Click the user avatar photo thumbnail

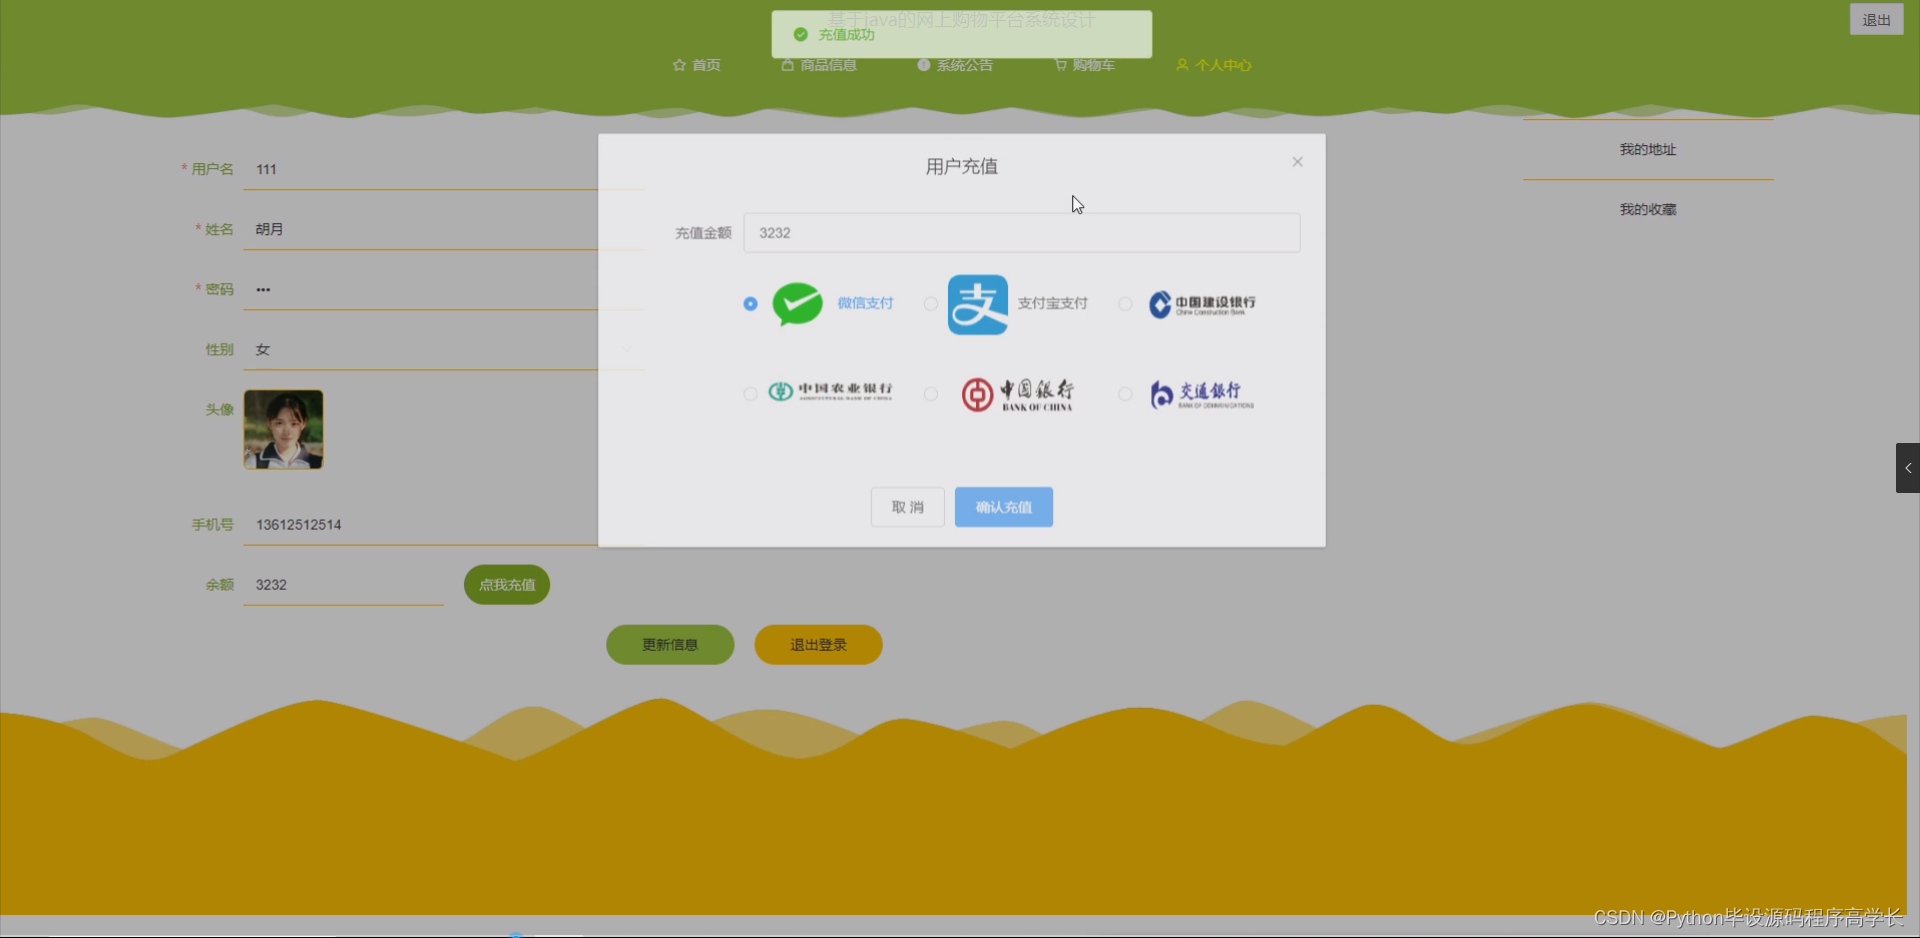[284, 429]
